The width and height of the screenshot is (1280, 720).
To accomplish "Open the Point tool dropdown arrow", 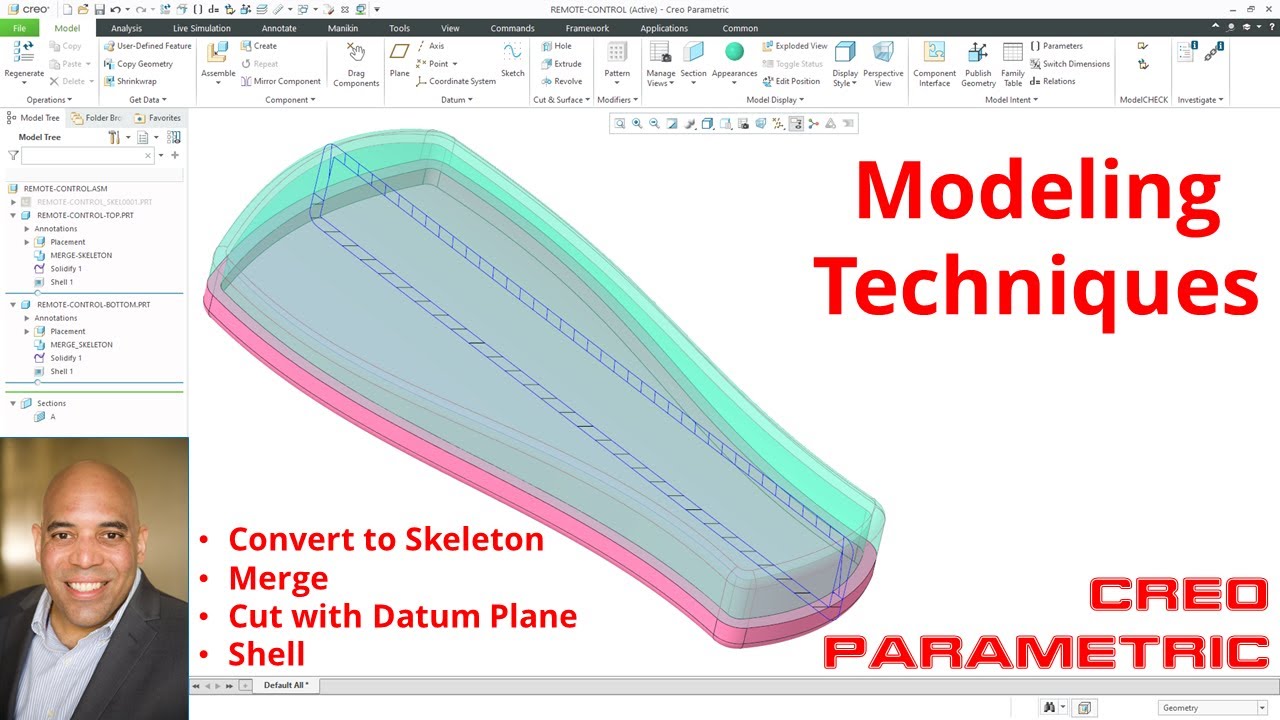I will tap(455, 64).
